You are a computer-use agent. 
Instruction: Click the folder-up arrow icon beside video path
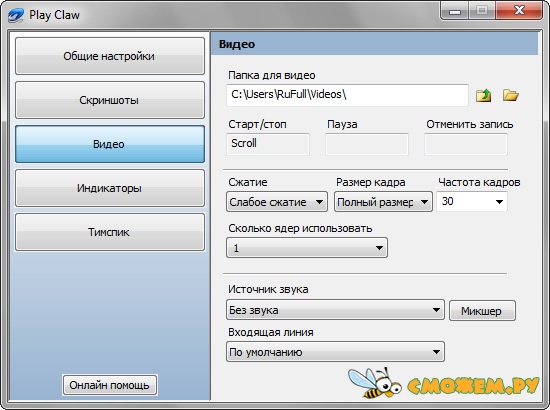pos(483,95)
